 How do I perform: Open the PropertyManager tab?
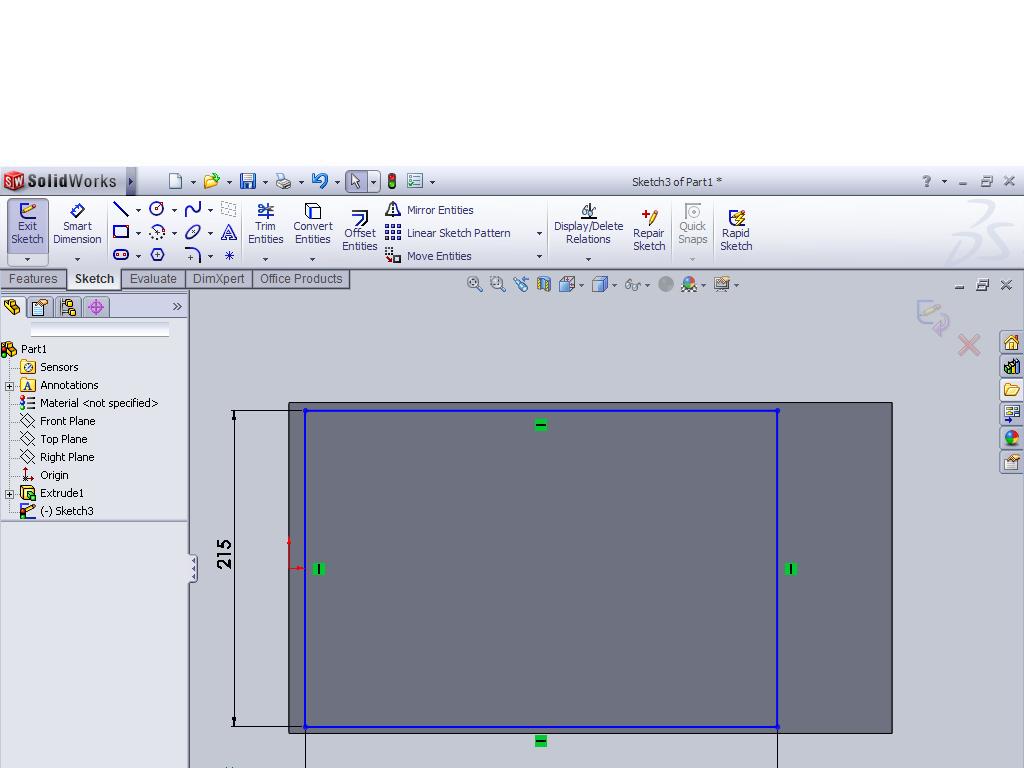[40, 307]
